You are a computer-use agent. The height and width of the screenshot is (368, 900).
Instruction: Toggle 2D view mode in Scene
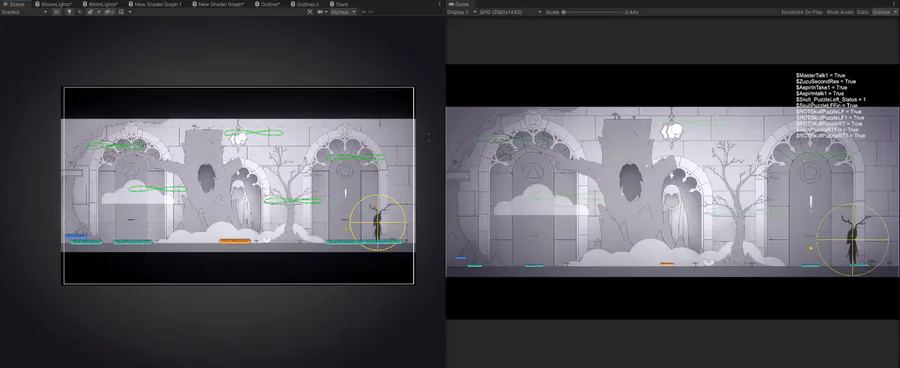coord(56,11)
